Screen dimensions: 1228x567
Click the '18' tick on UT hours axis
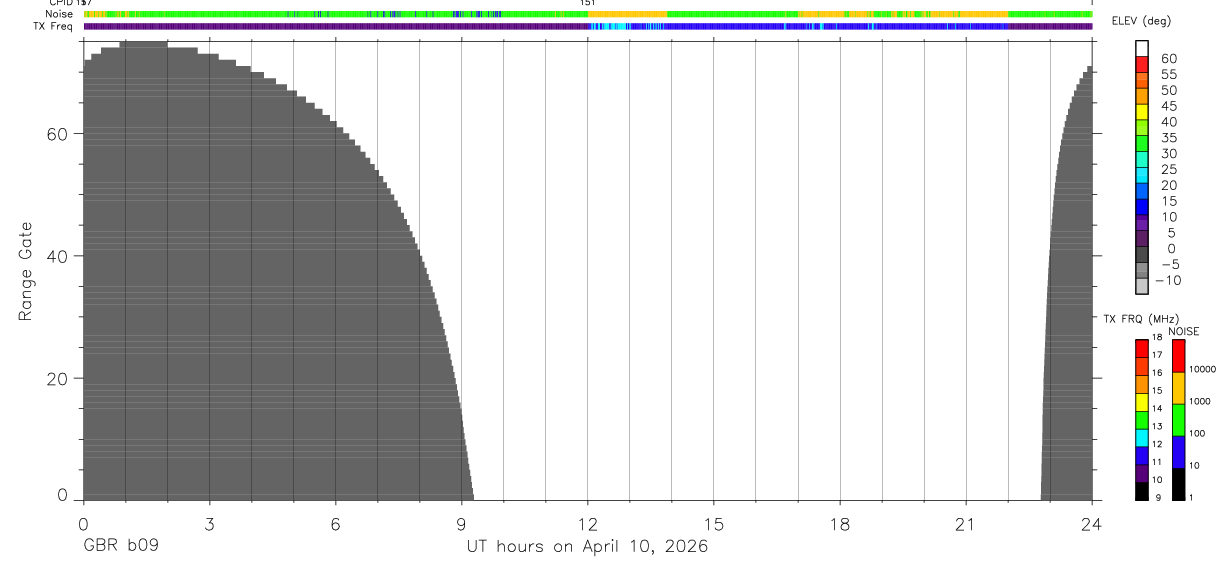click(x=840, y=524)
